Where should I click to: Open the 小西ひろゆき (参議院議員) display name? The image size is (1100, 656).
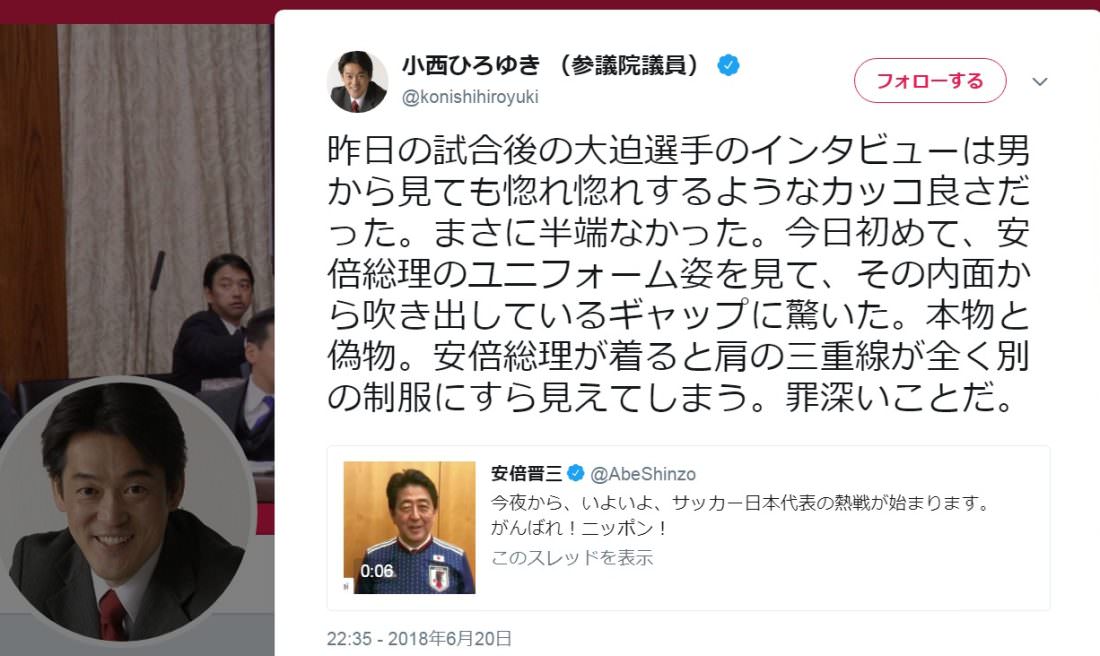coord(551,65)
